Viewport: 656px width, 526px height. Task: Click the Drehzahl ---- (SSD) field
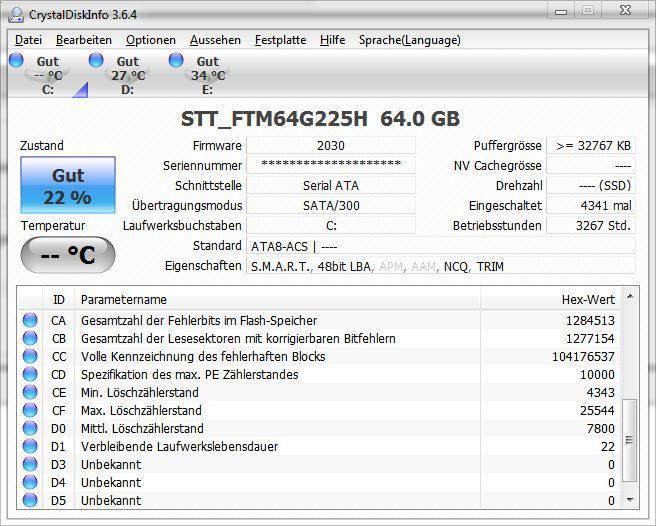pos(591,185)
